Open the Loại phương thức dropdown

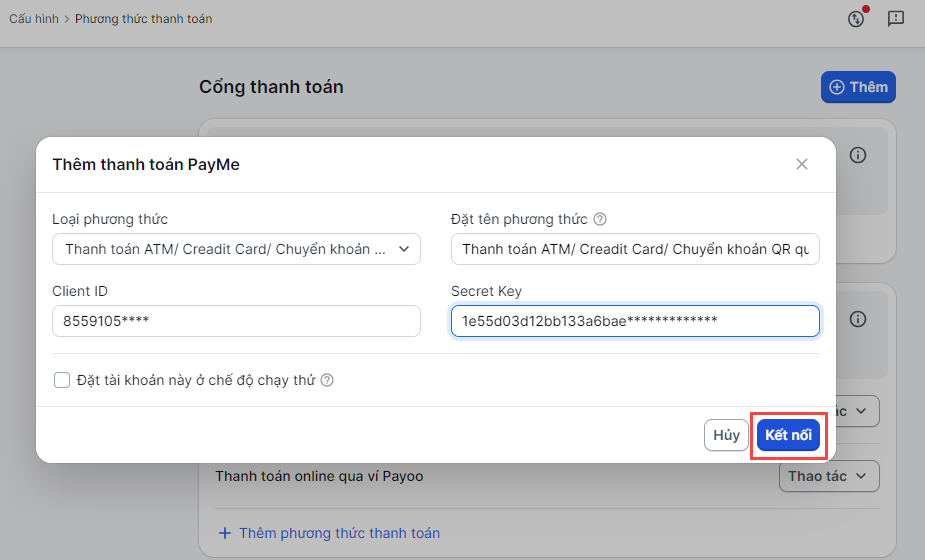236,249
